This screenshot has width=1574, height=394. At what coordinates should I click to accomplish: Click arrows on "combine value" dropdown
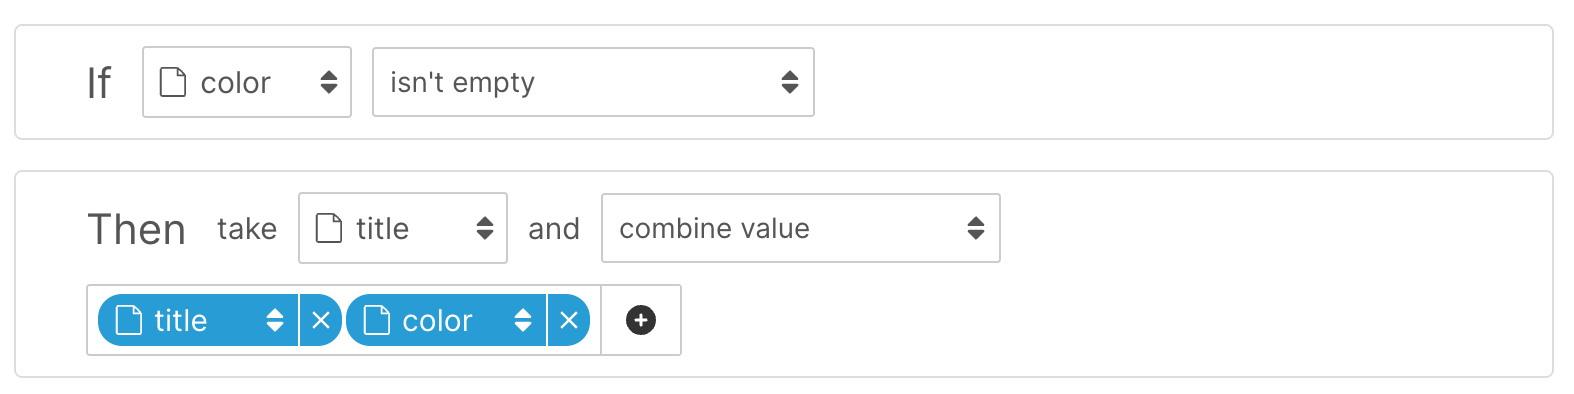(x=976, y=228)
